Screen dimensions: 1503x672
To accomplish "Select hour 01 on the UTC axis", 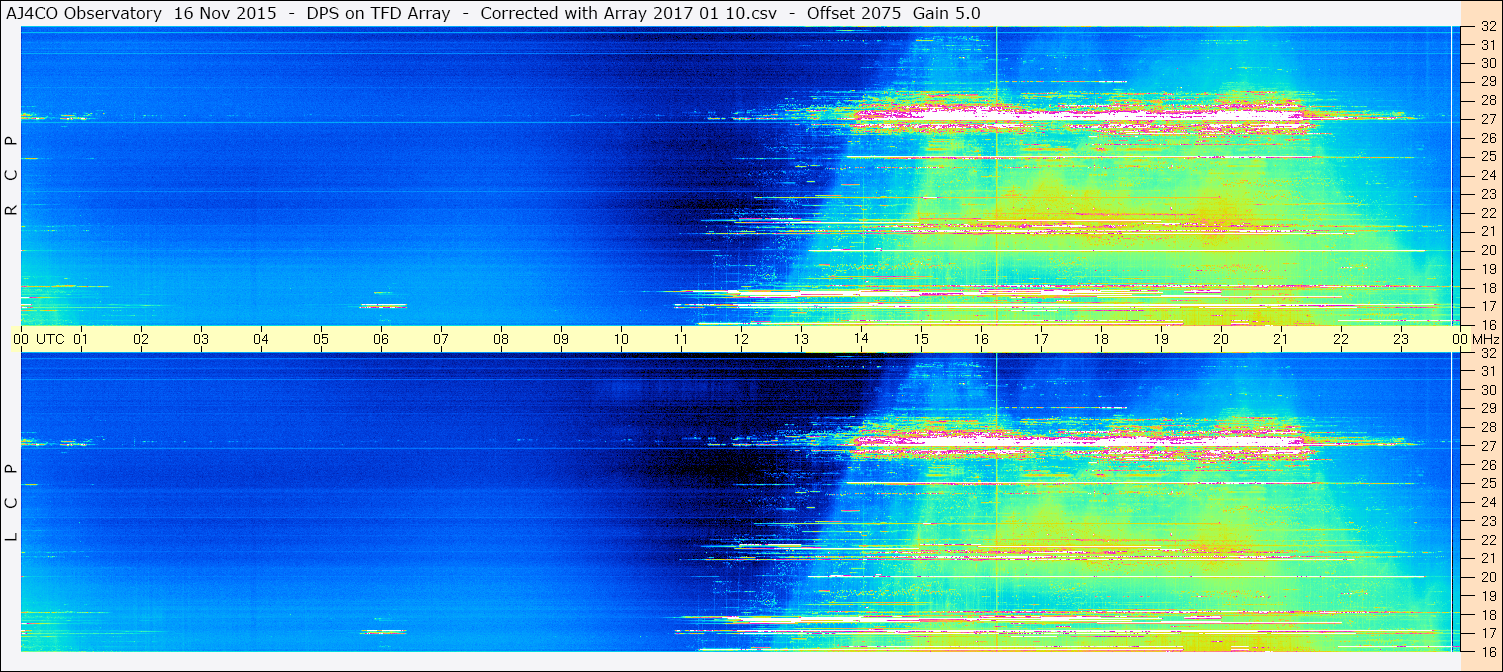I will [x=81, y=339].
